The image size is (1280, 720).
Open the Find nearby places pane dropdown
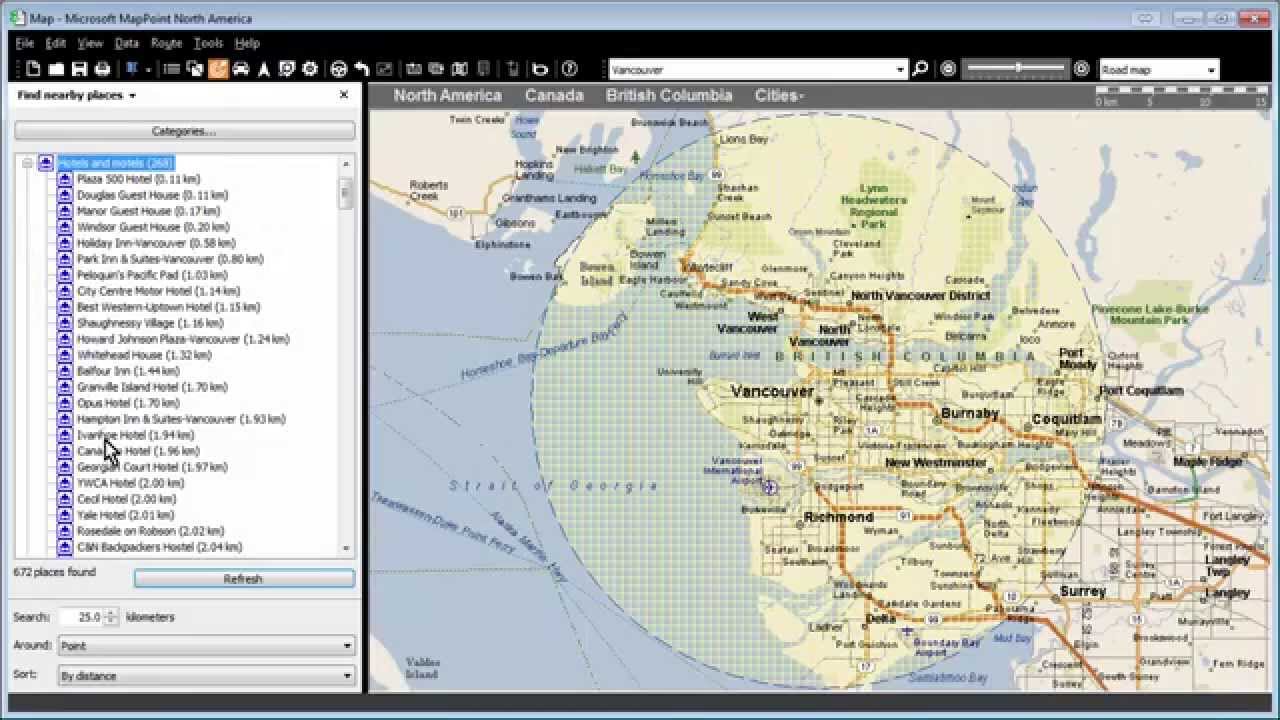[x=132, y=96]
